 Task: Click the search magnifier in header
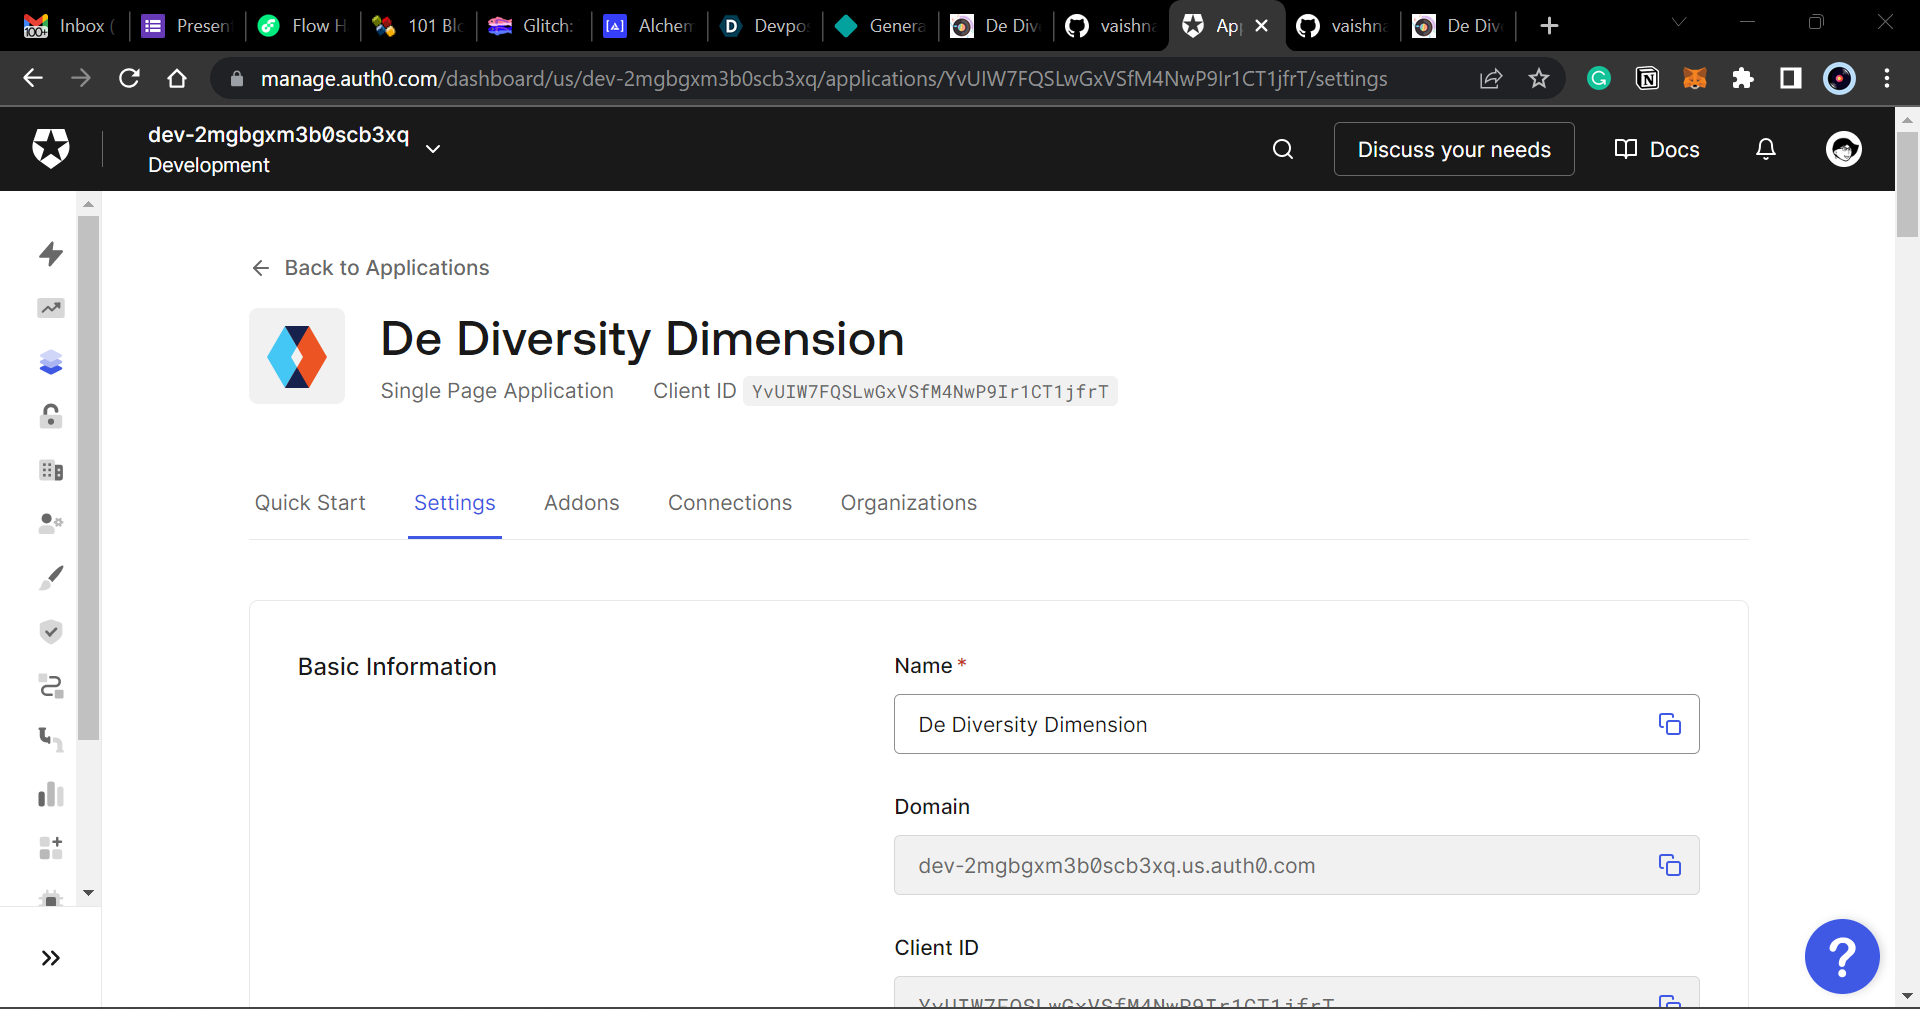click(x=1283, y=149)
